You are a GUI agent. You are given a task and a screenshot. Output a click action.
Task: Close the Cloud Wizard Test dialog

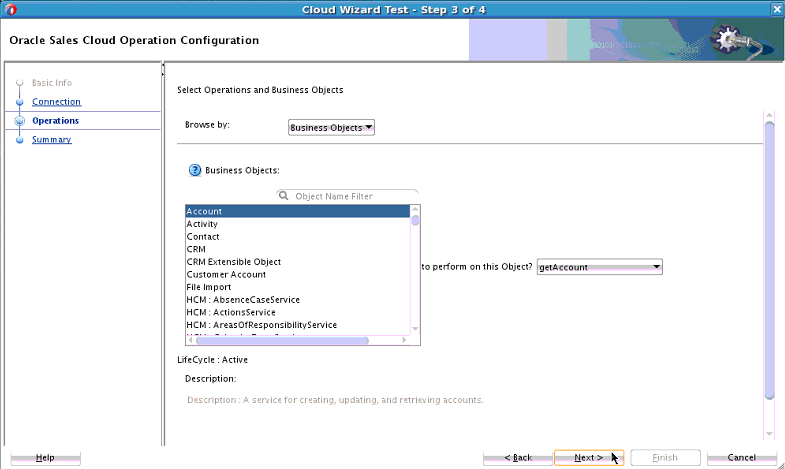(x=776, y=10)
